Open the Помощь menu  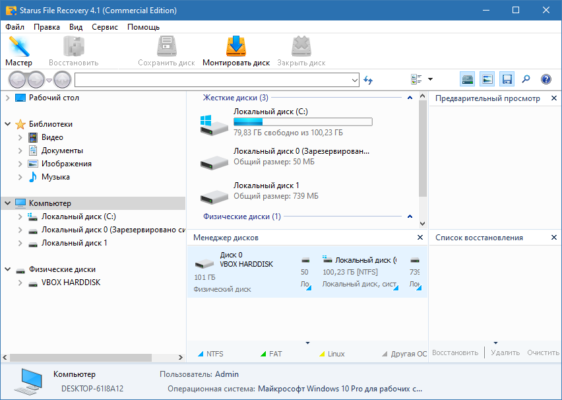[x=143, y=27]
